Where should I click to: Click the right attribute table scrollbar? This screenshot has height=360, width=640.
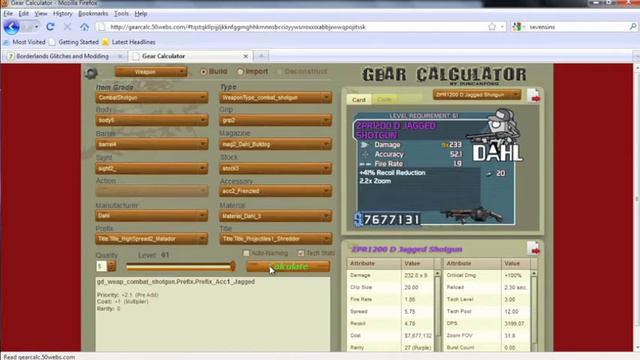point(534,310)
